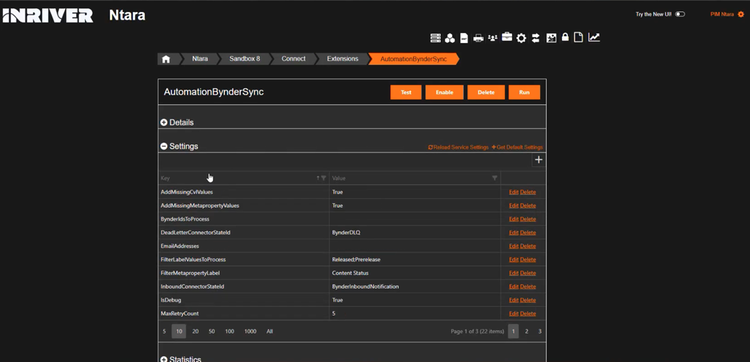Go to settings page 2
Screen dimensions: 750x362
pos(527,331)
